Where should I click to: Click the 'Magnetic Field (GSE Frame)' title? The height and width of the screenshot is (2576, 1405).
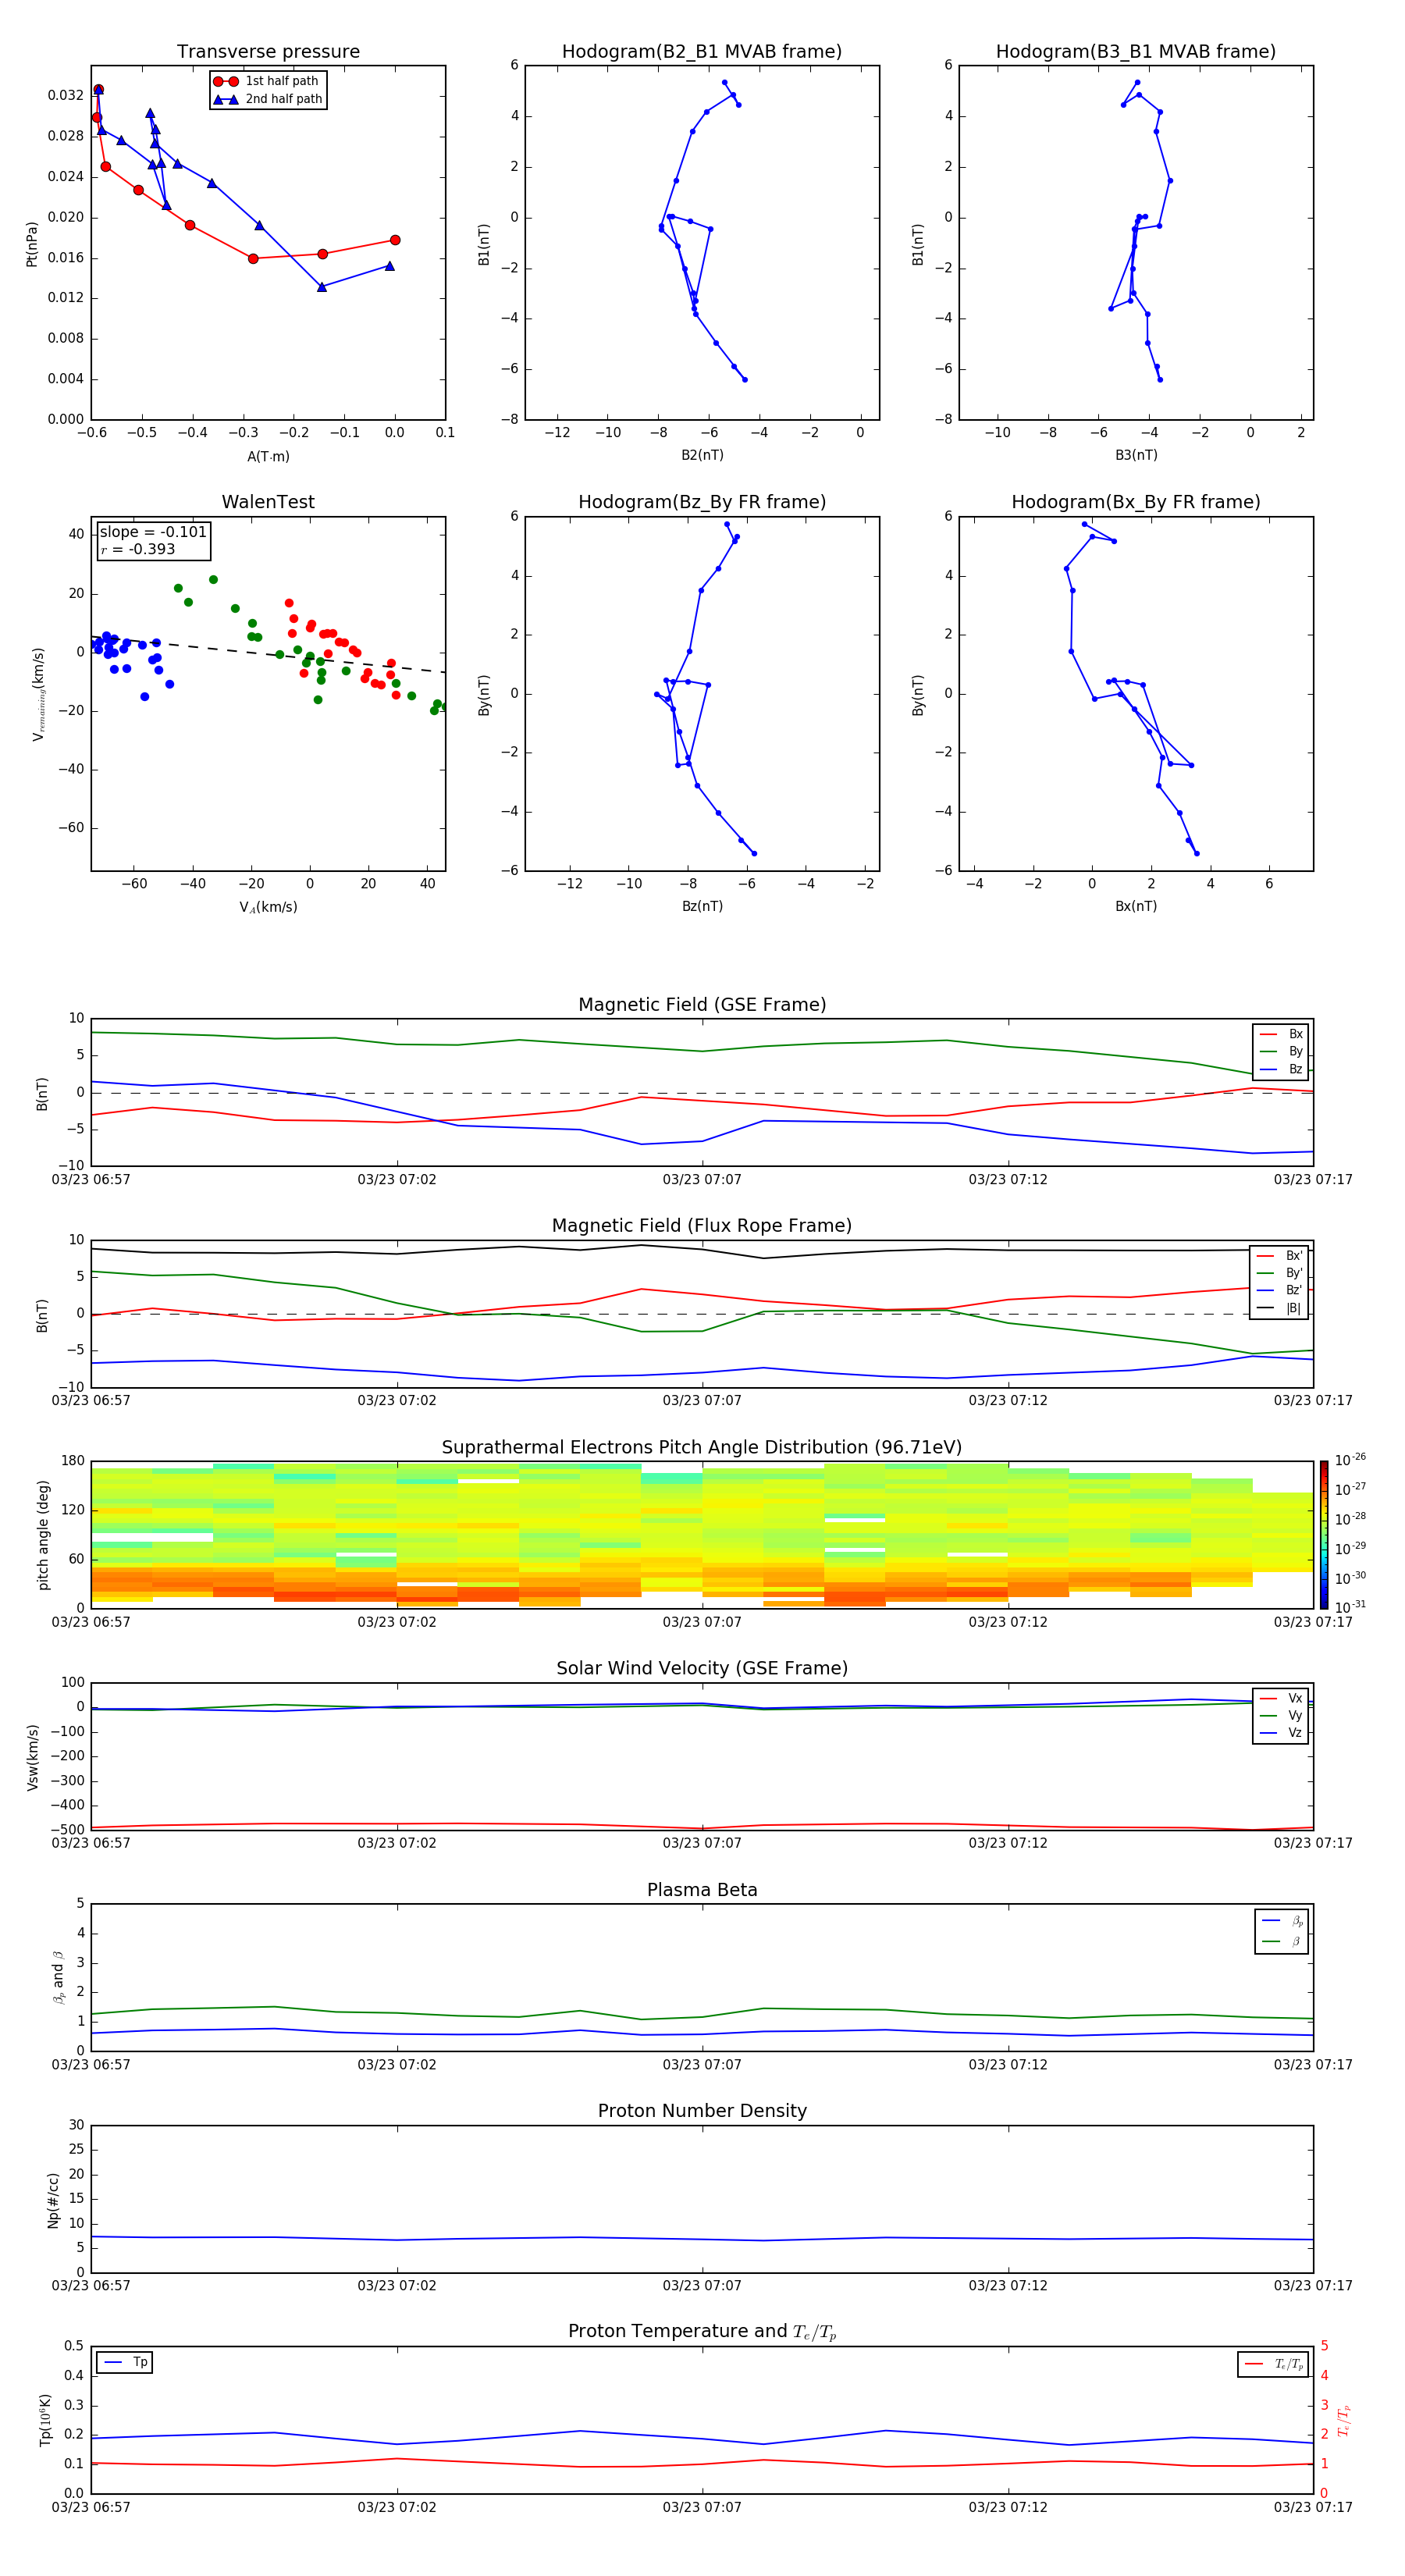pyautogui.click(x=702, y=1005)
